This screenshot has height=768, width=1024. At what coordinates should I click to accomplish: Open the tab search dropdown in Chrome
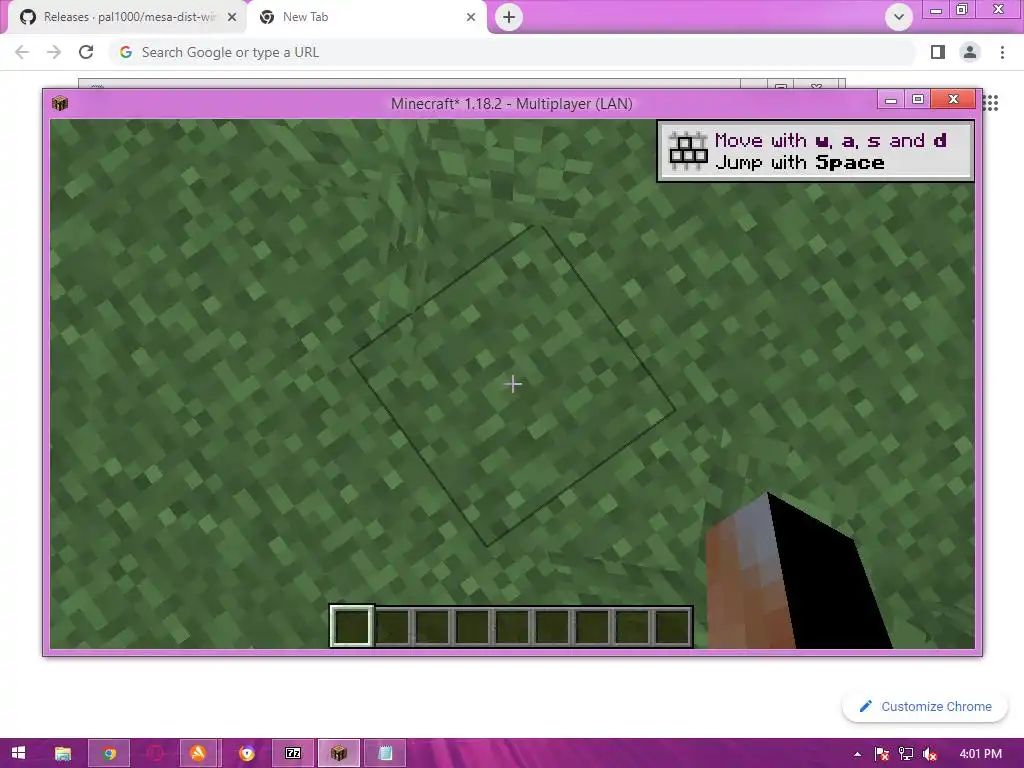(899, 17)
